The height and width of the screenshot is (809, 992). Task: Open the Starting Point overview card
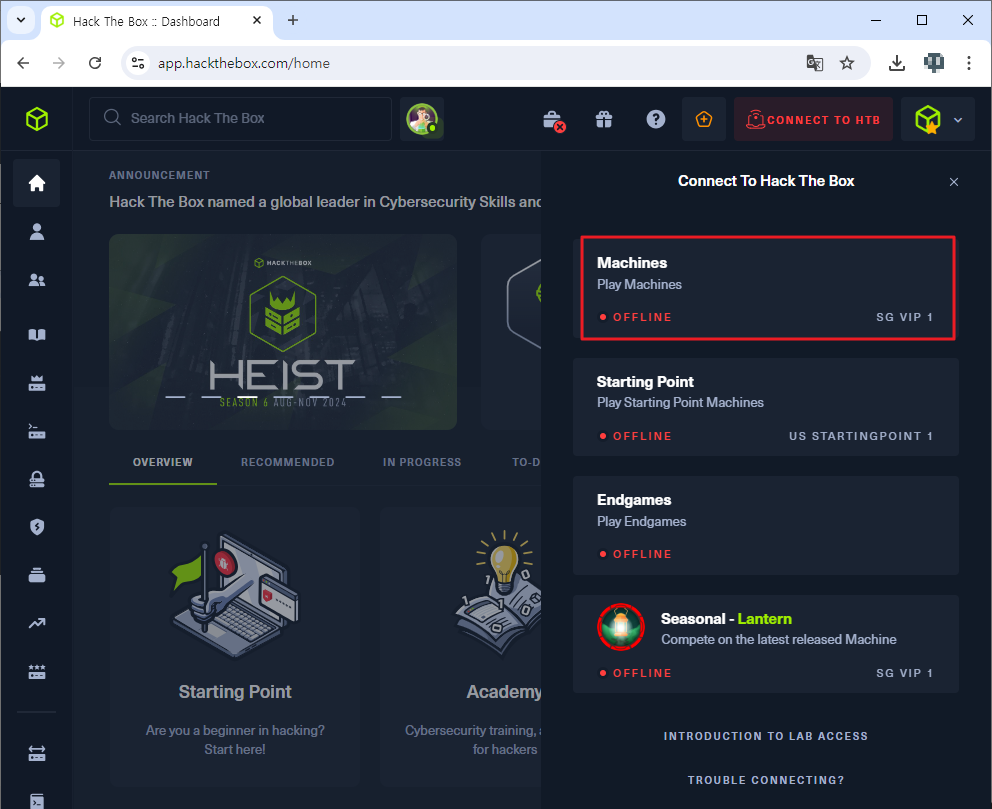coord(235,645)
